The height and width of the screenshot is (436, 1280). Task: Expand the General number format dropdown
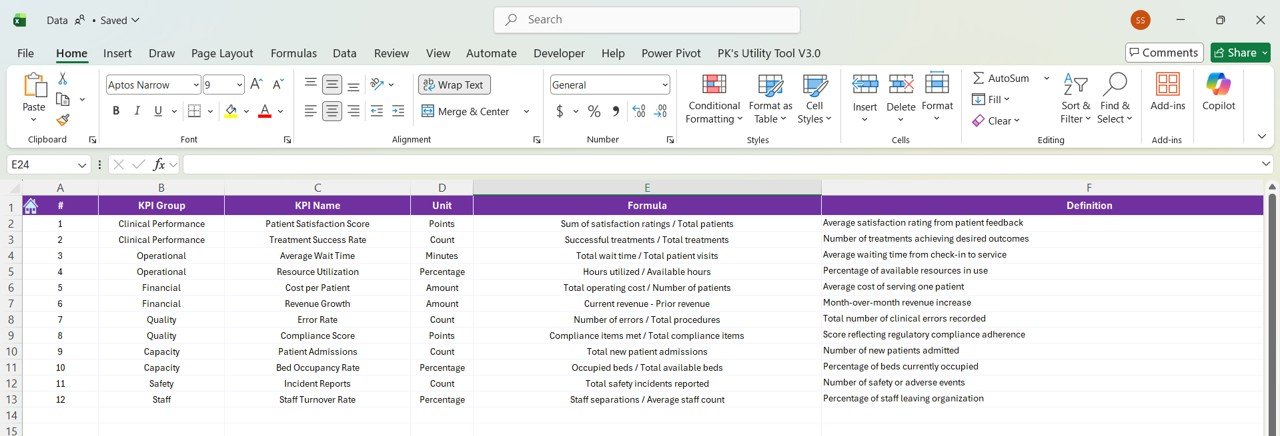pyautogui.click(x=664, y=85)
